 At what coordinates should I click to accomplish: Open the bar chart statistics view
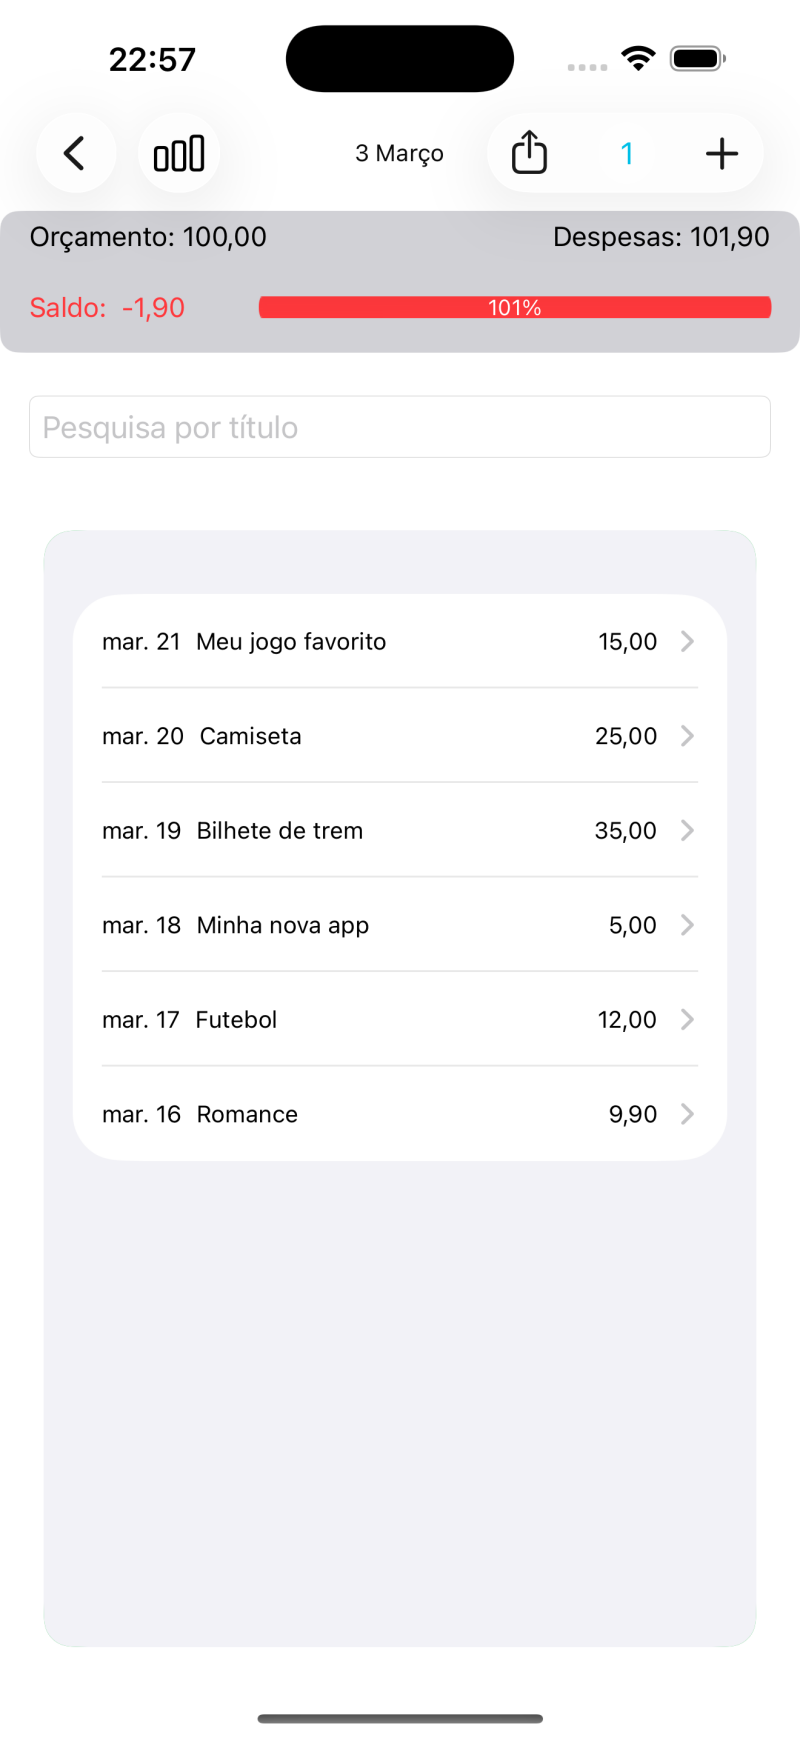coord(179,154)
